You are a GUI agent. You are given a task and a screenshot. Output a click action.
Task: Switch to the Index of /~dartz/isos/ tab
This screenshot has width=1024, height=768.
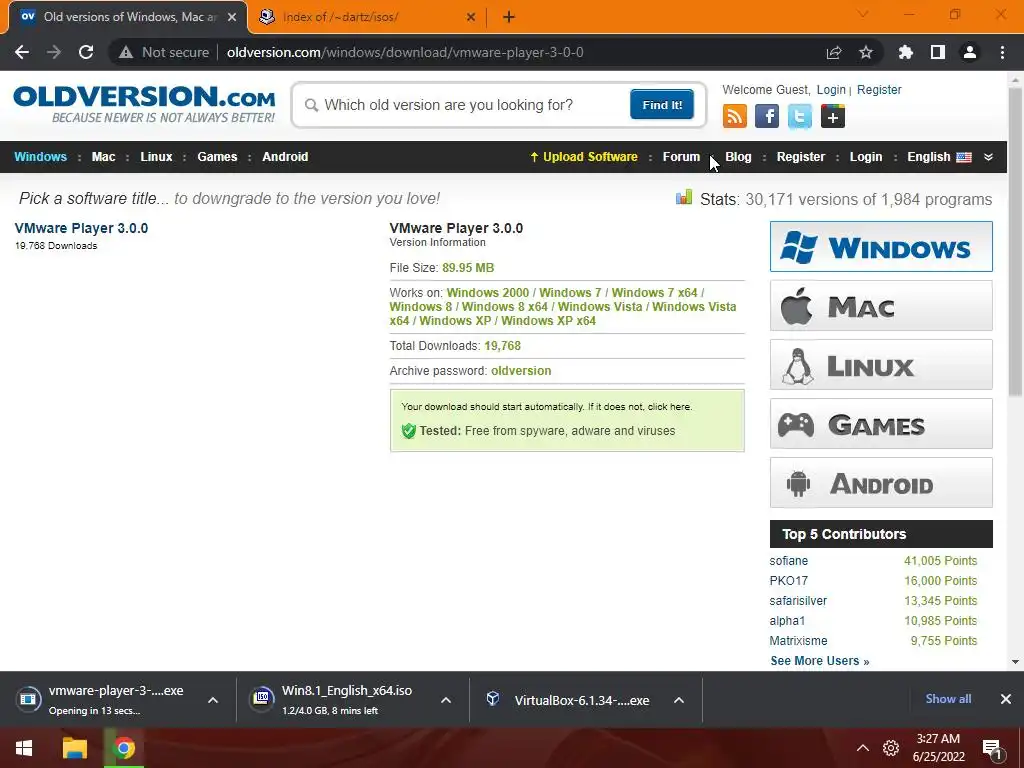pyautogui.click(x=368, y=17)
